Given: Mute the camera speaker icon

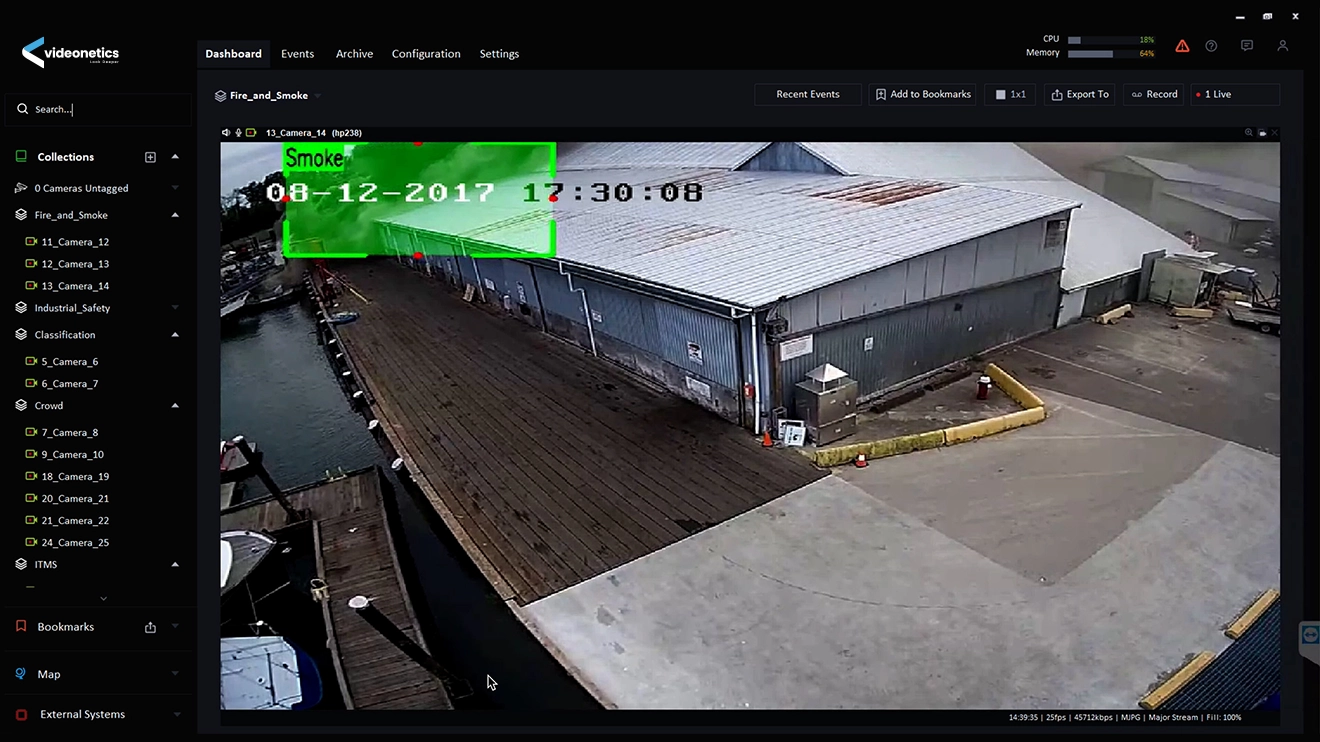Looking at the screenshot, I should [x=226, y=133].
